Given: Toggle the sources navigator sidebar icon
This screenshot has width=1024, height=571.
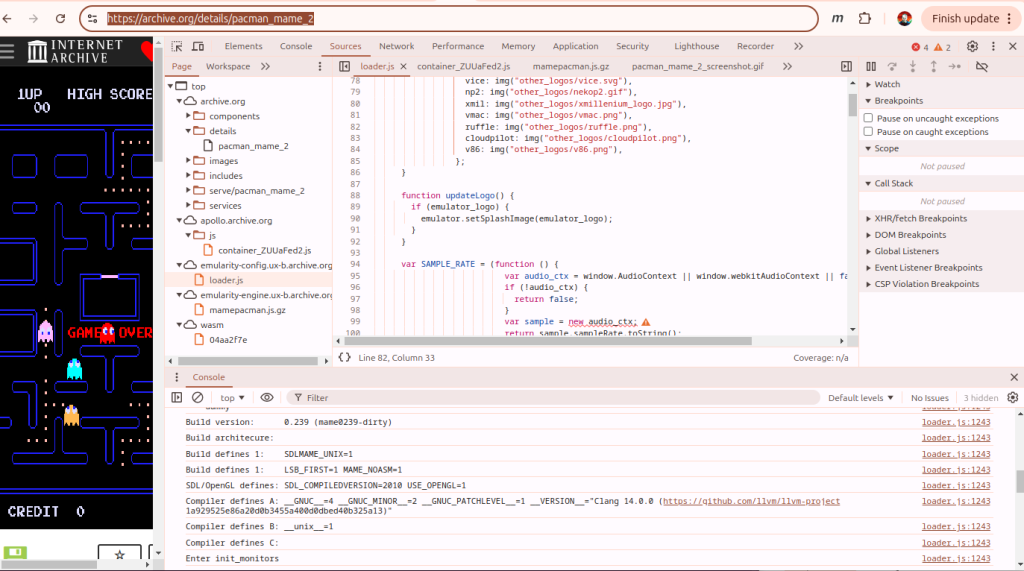Looking at the screenshot, I should (344, 66).
